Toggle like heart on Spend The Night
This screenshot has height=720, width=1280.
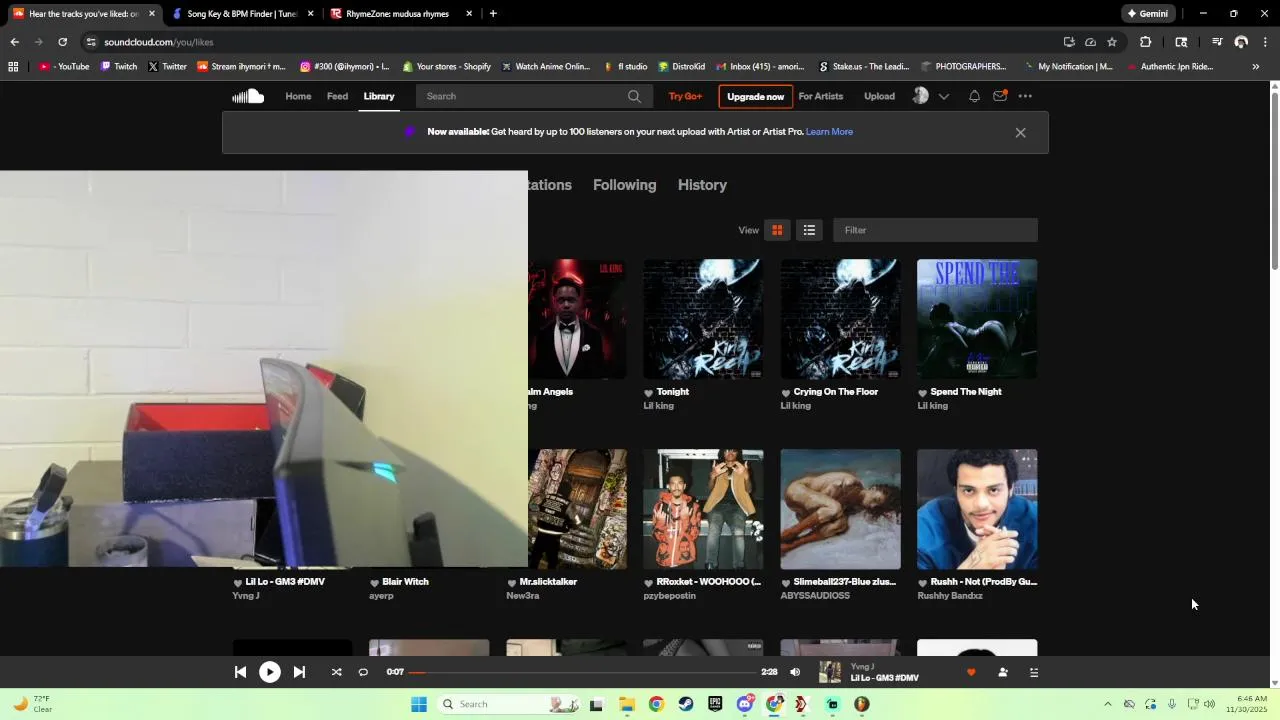pos(922,393)
